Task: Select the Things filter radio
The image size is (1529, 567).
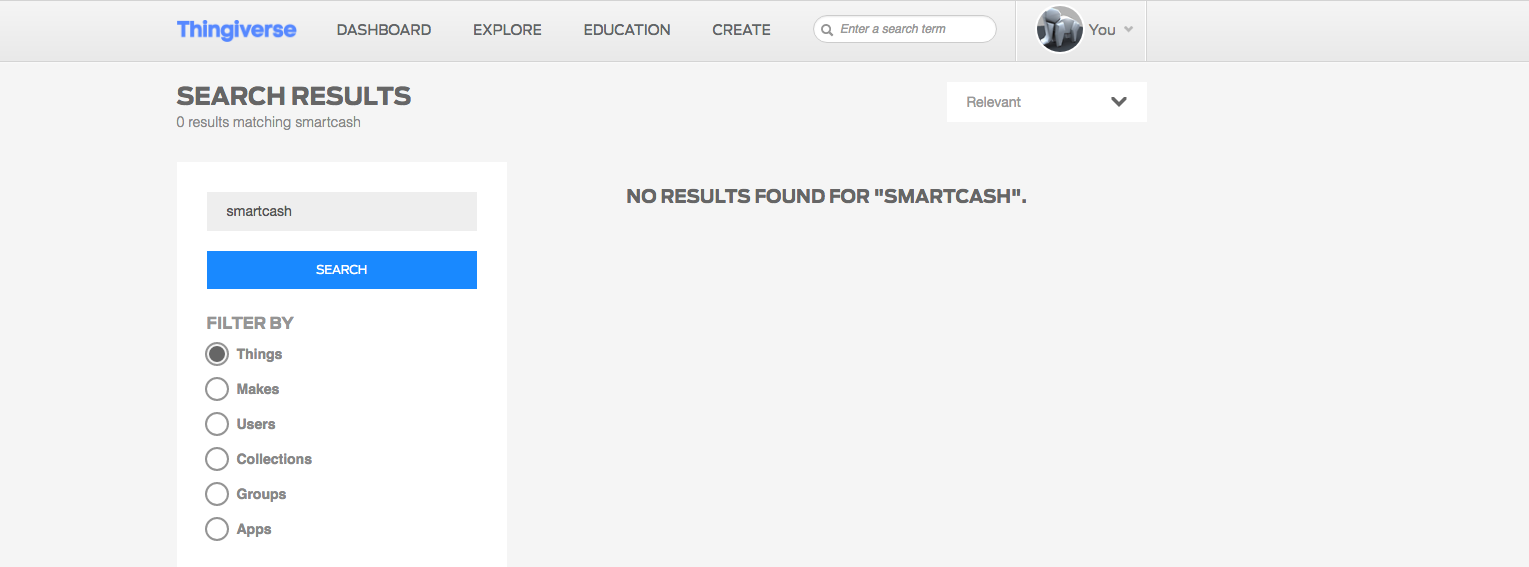Action: pos(217,354)
